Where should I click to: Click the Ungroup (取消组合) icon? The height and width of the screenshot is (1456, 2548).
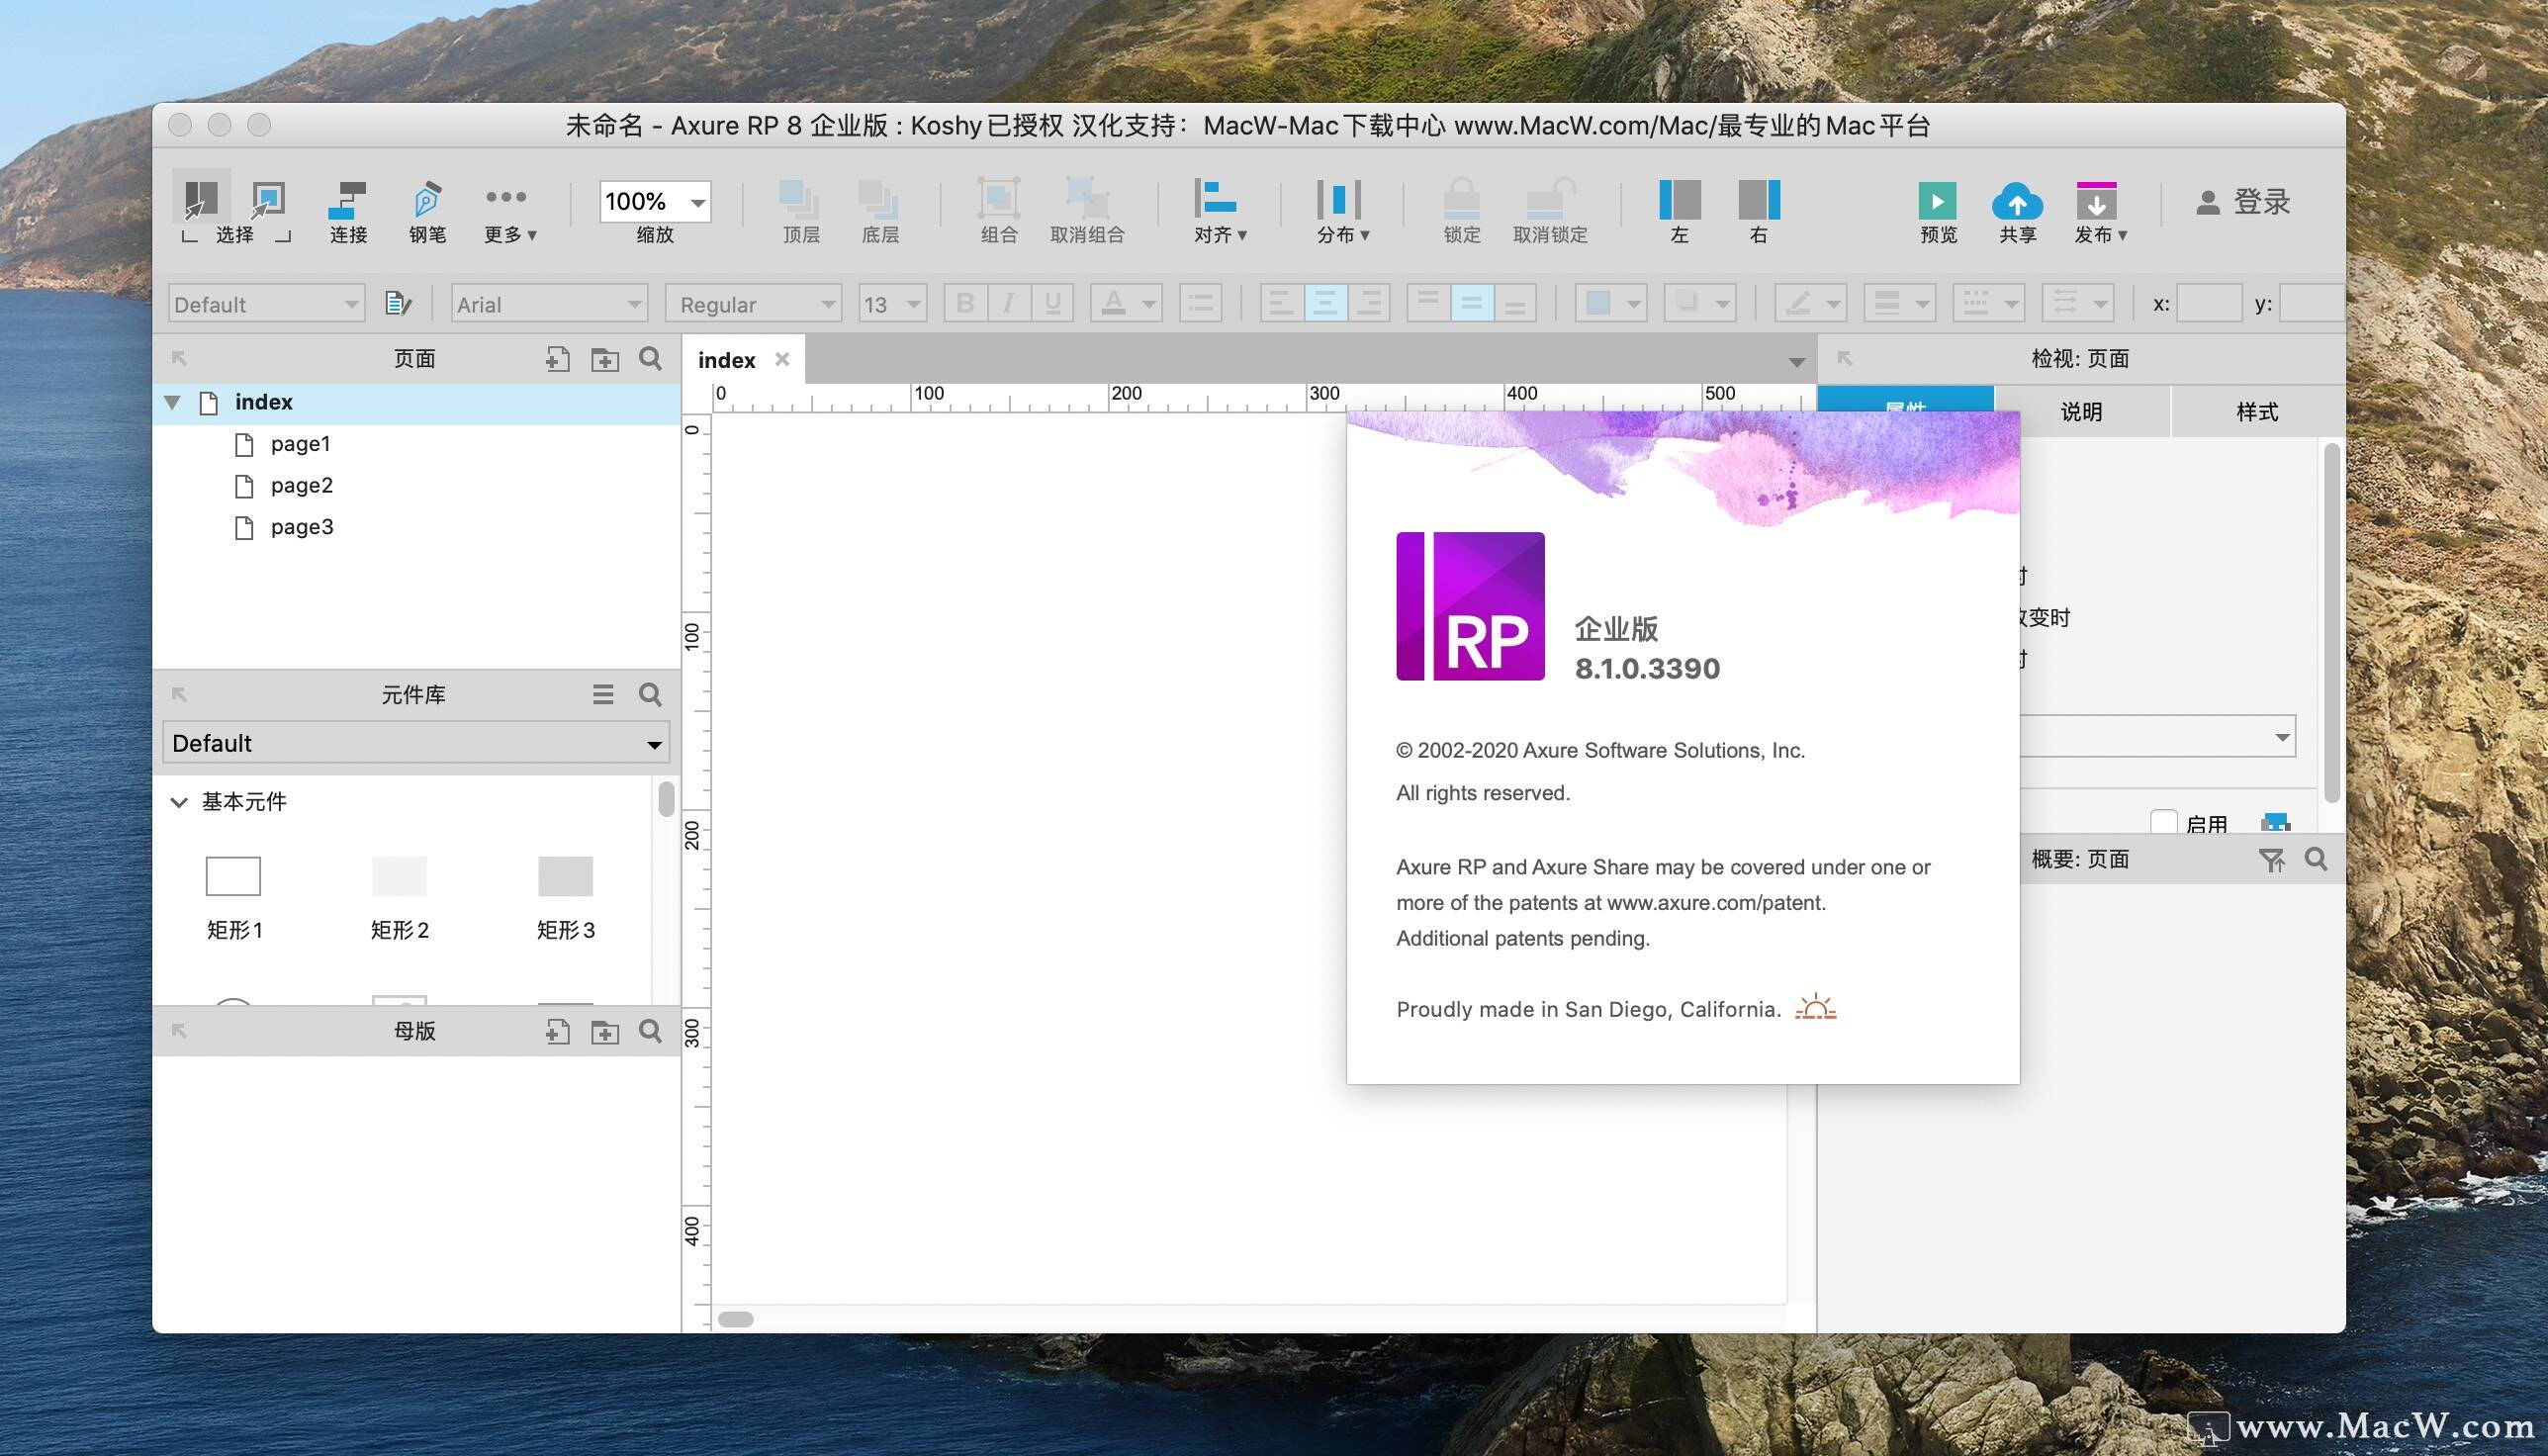tap(1087, 199)
